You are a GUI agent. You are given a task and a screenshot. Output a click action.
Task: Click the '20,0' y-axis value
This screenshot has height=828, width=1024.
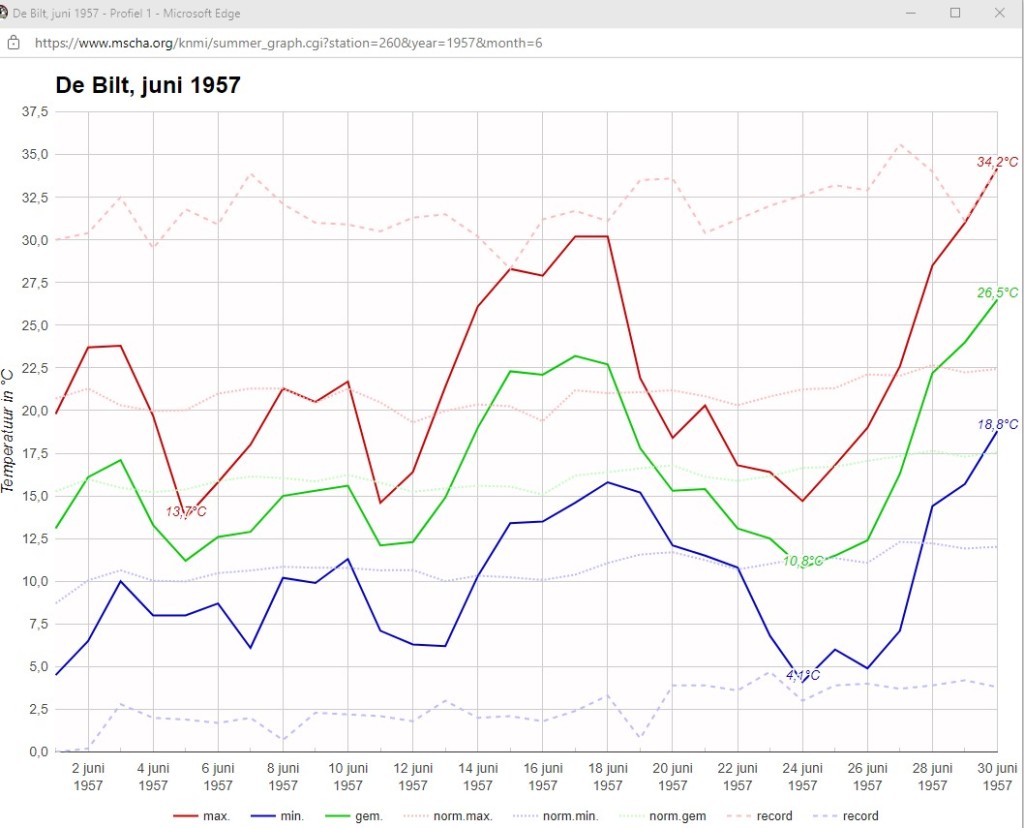coord(35,411)
